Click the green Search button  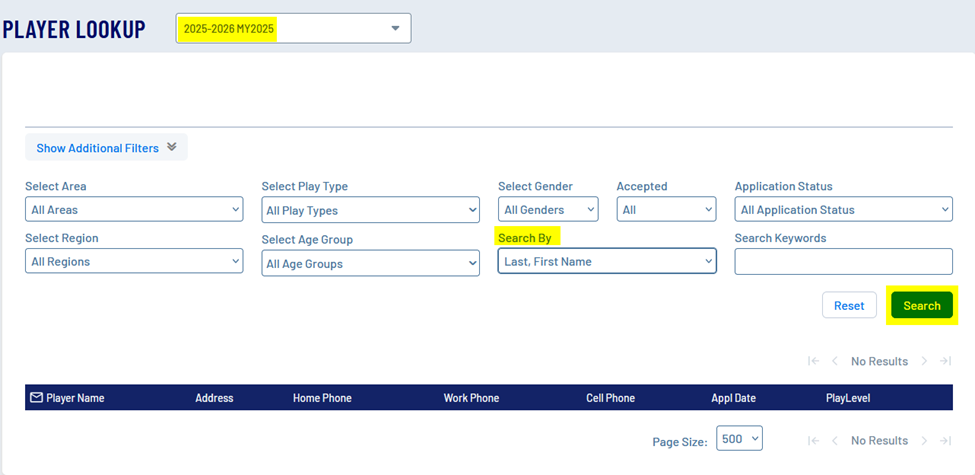tap(921, 305)
